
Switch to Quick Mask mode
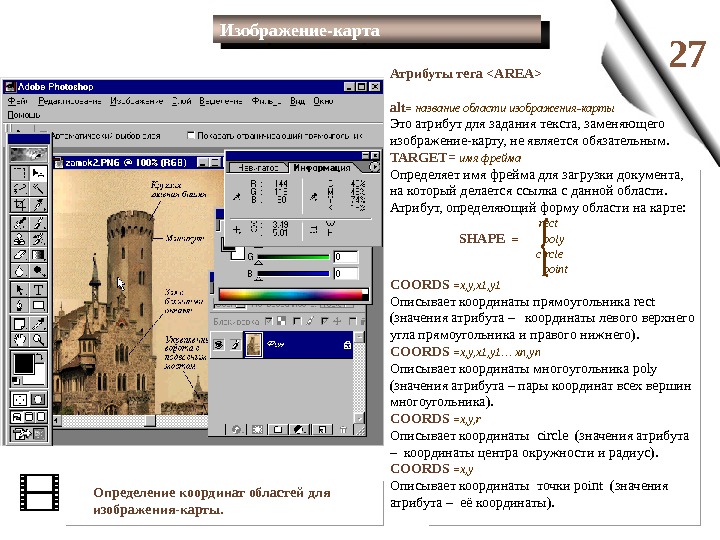click(x=38, y=400)
